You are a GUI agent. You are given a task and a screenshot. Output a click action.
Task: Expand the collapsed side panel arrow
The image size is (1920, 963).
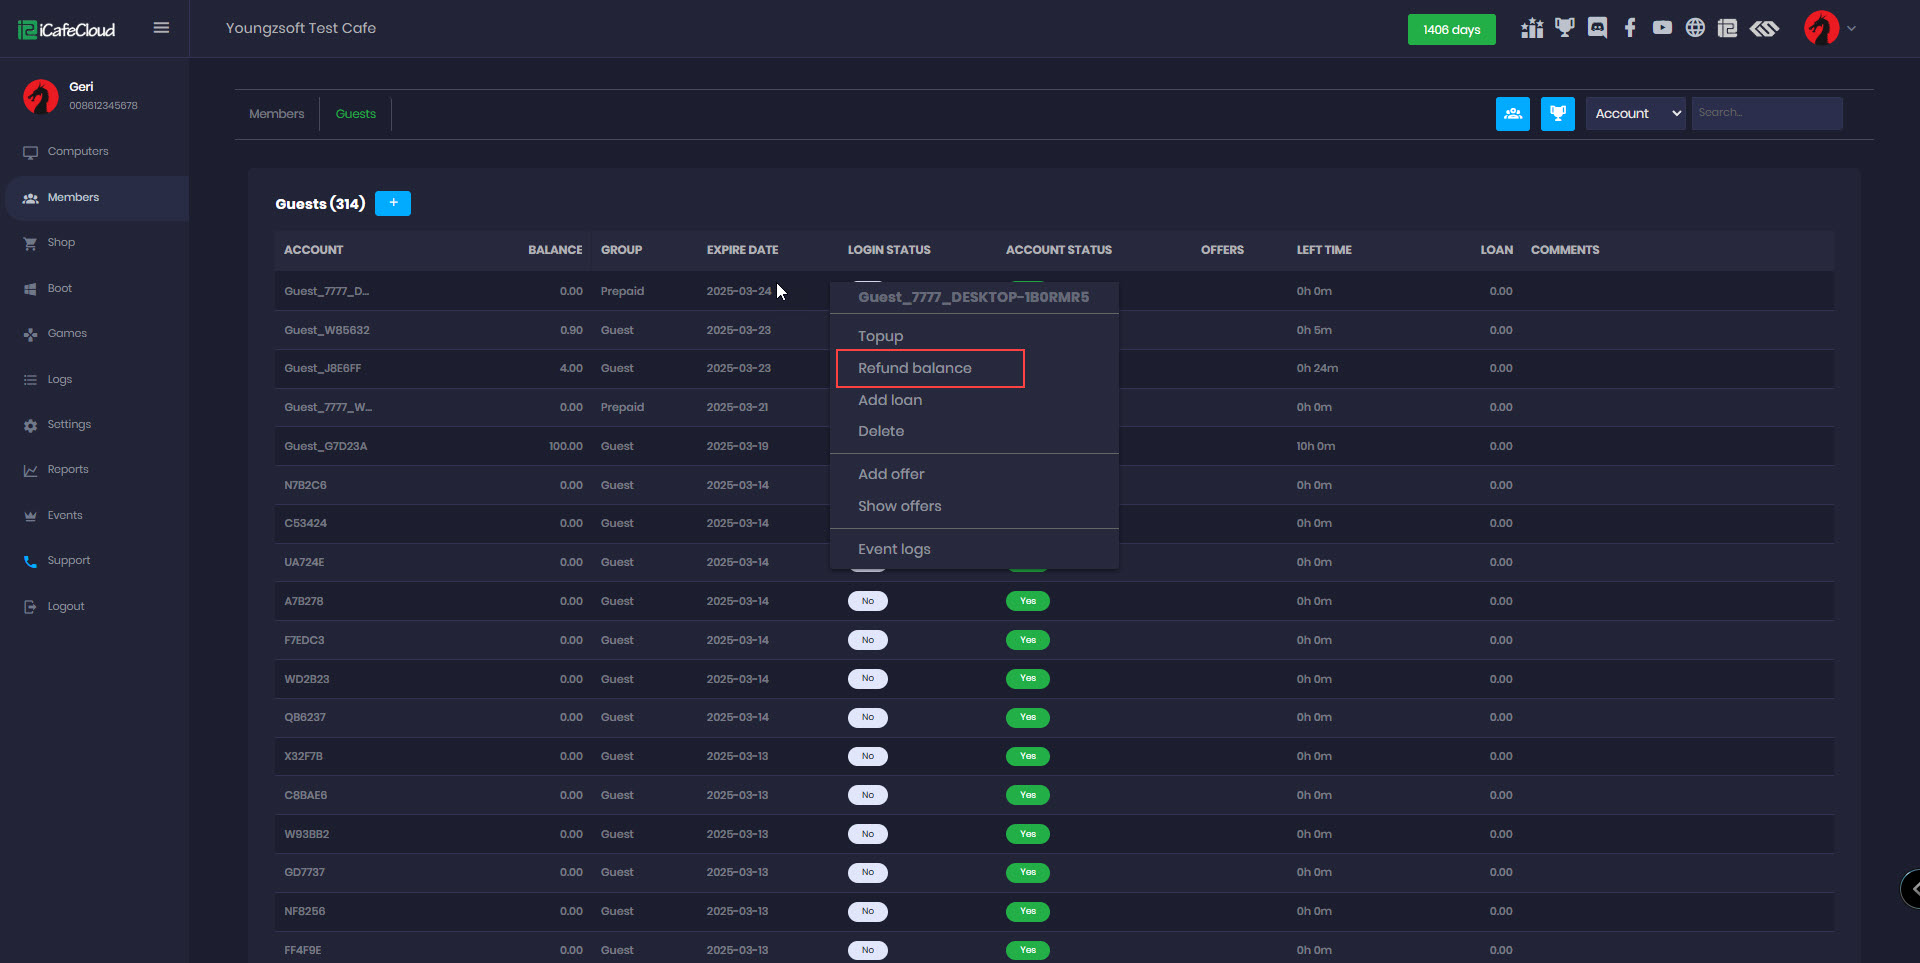pyautogui.click(x=1912, y=888)
